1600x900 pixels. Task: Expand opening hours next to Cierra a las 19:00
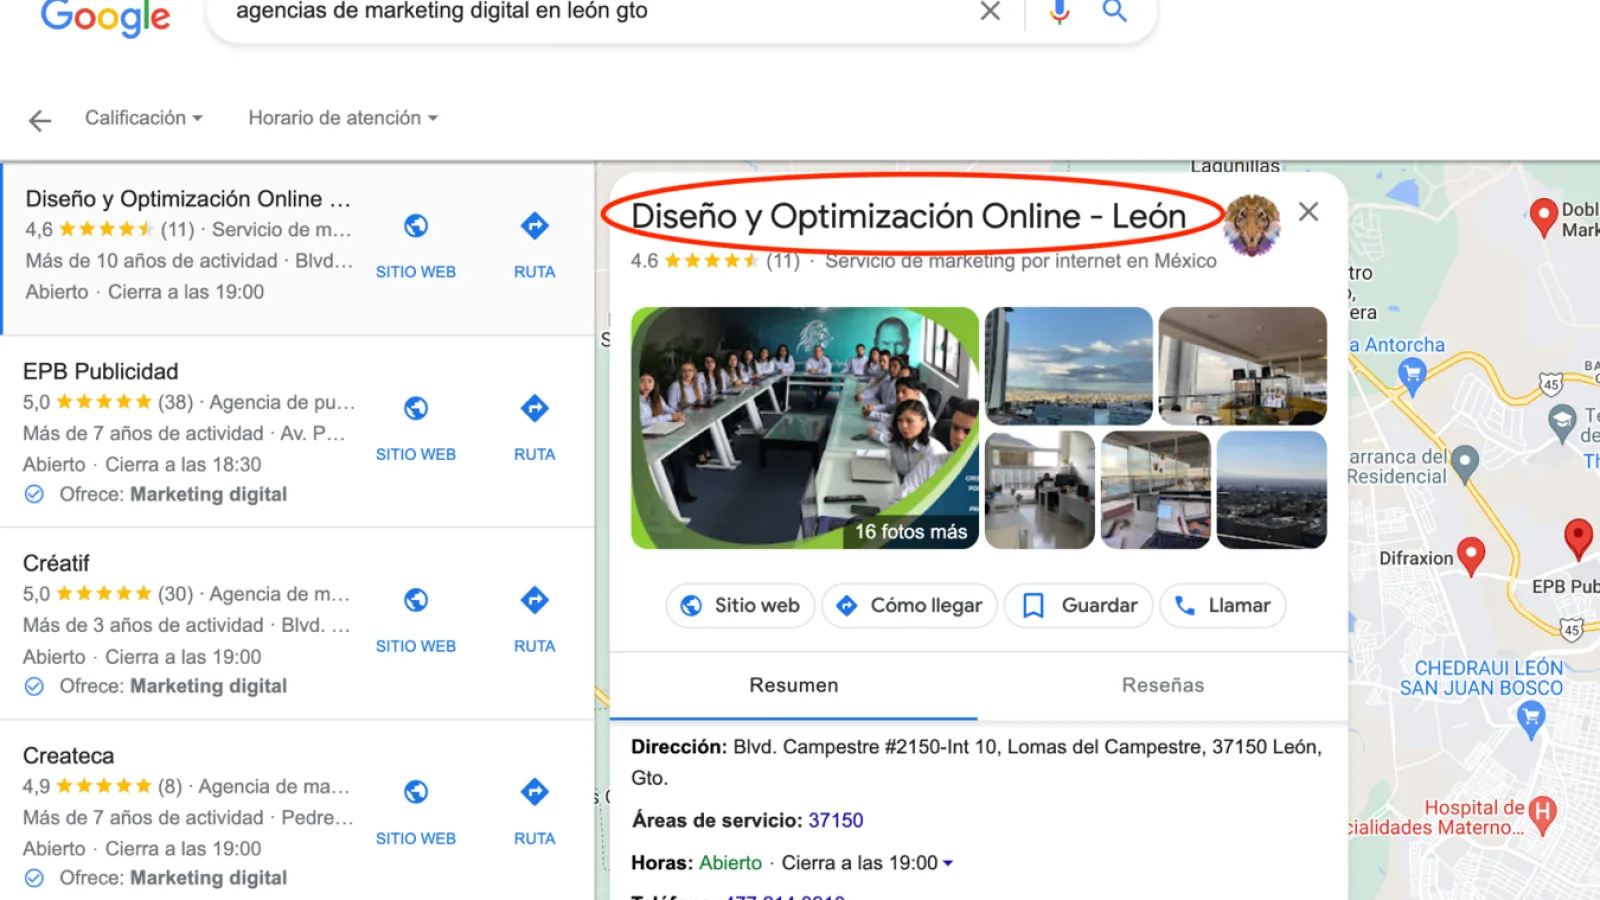(948, 863)
